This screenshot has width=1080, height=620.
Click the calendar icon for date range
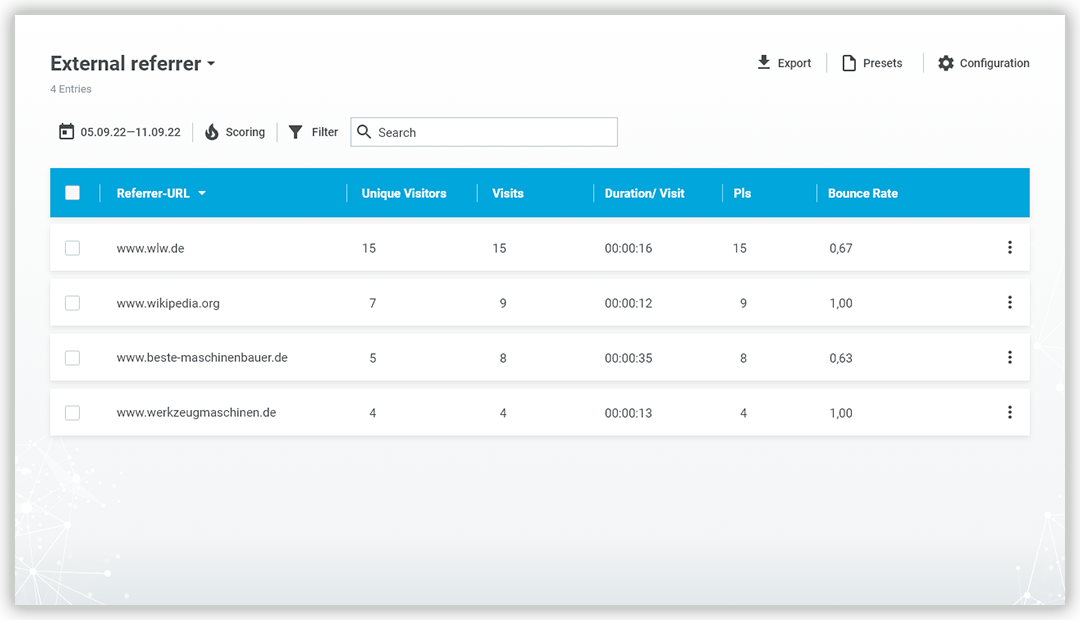66,132
